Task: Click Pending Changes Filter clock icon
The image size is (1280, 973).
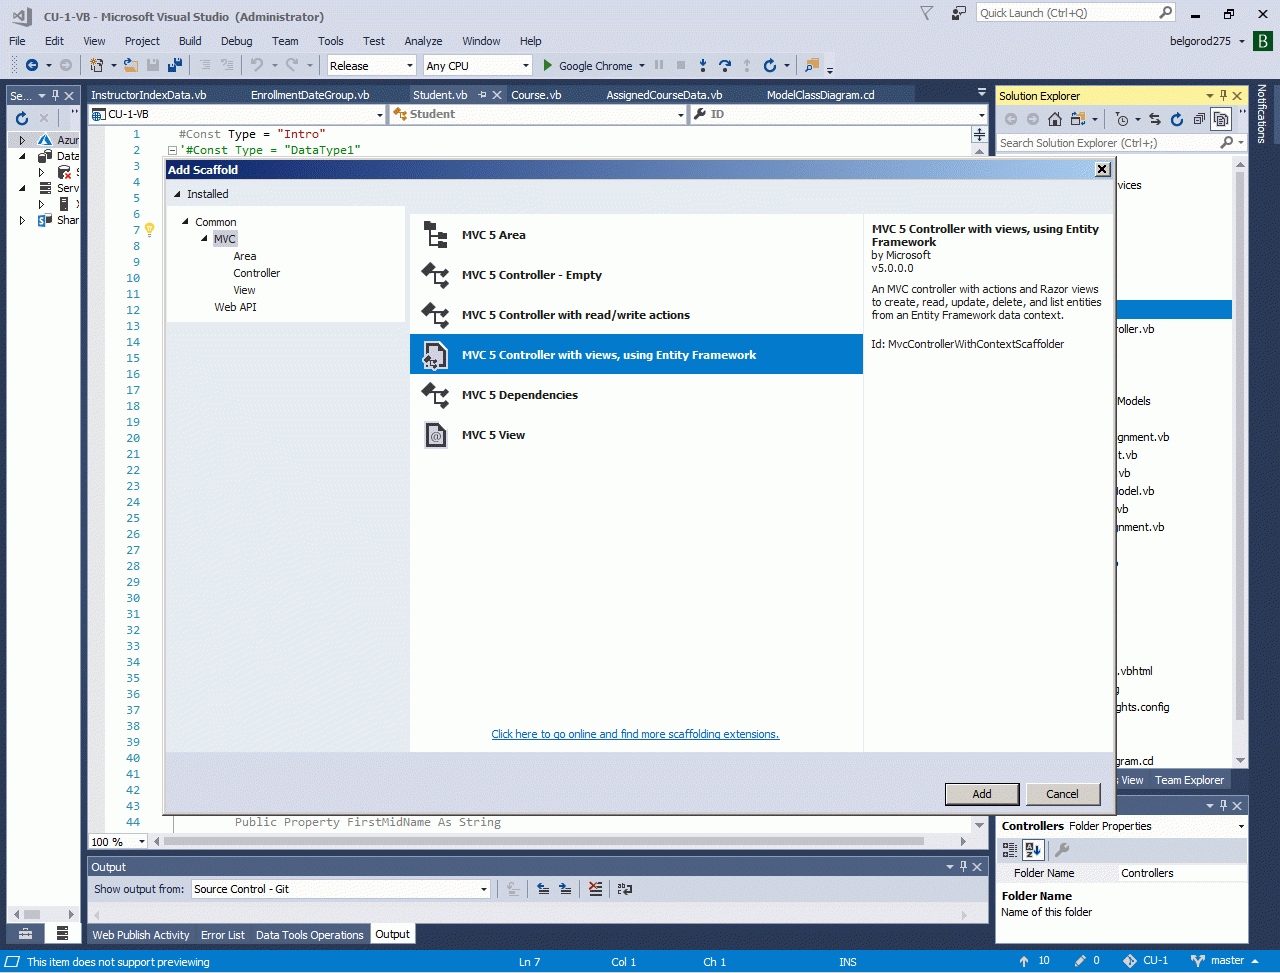Action: click(1122, 120)
